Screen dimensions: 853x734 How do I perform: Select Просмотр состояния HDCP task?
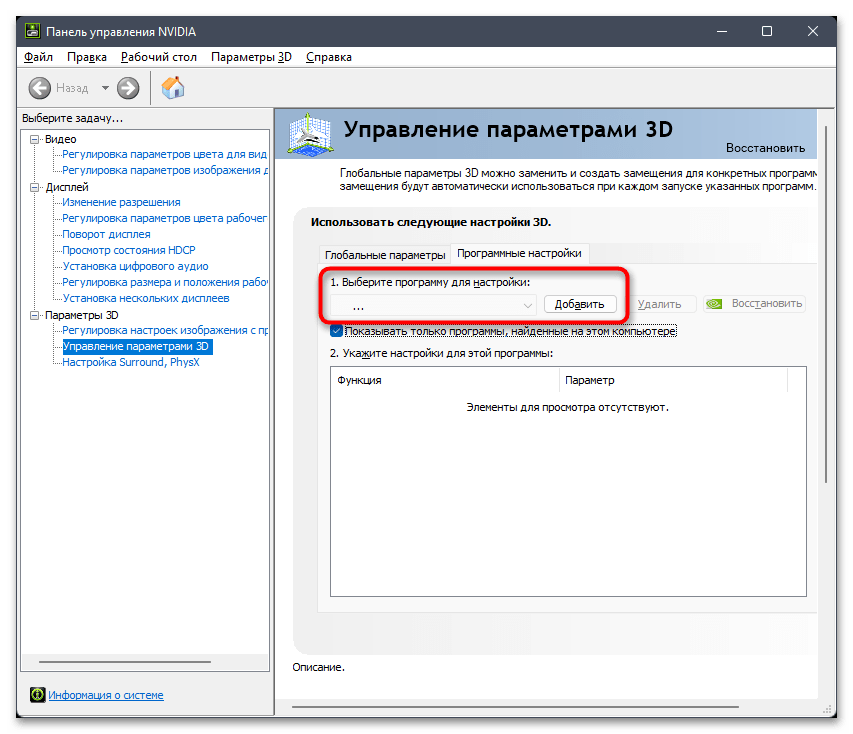(128, 250)
